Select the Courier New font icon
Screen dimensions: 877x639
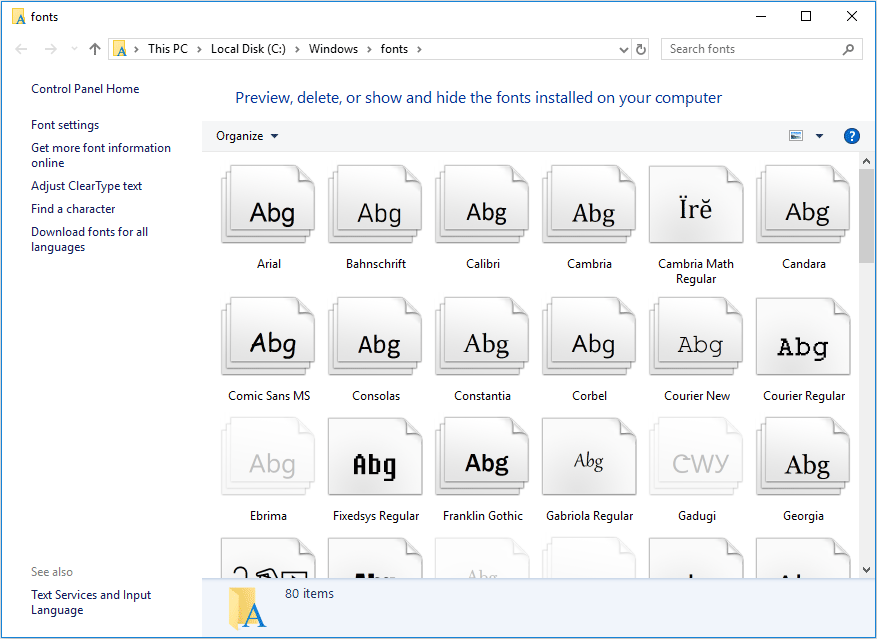[696, 336]
